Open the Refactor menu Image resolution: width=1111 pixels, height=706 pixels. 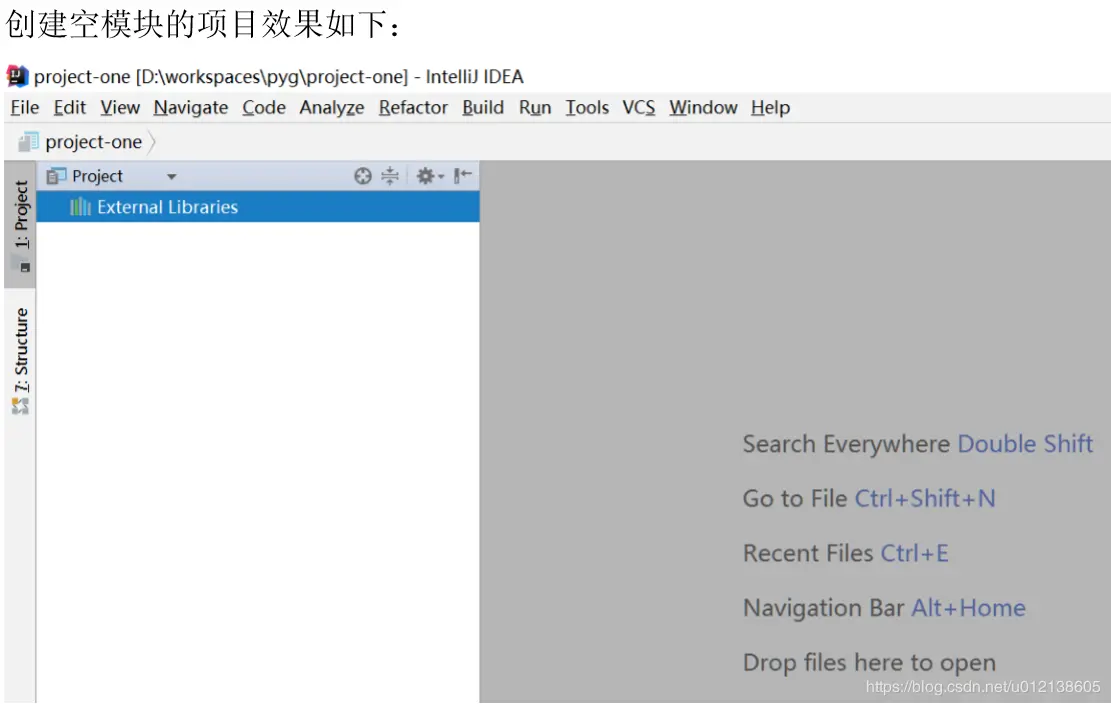[x=413, y=107]
